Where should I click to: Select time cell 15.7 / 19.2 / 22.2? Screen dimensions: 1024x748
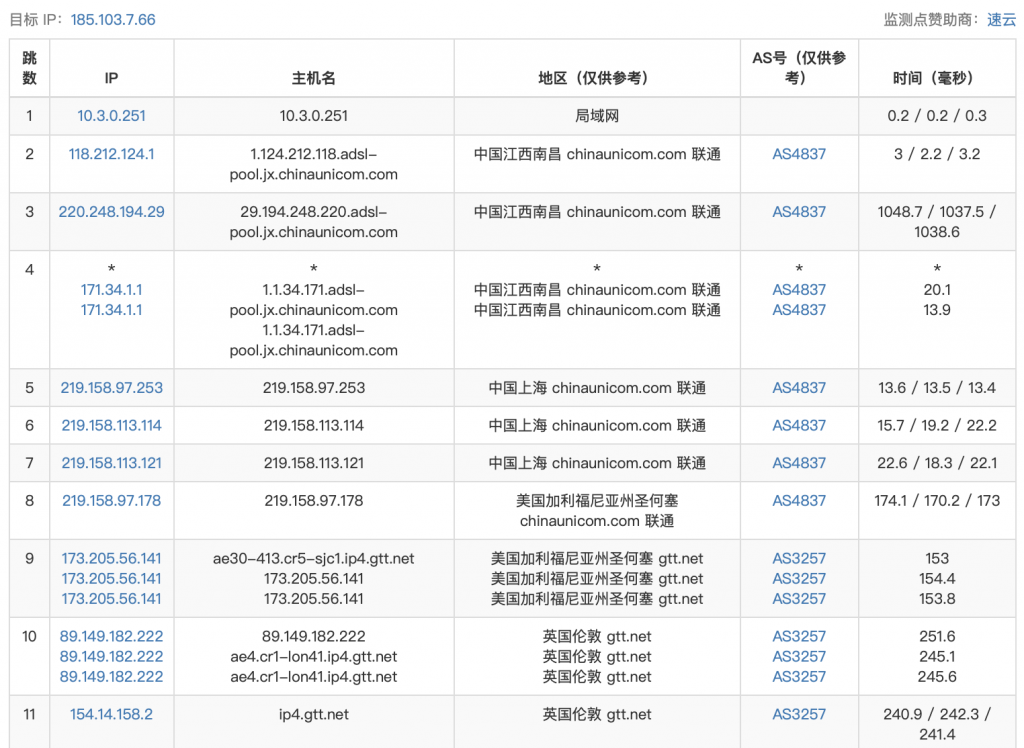(936, 425)
